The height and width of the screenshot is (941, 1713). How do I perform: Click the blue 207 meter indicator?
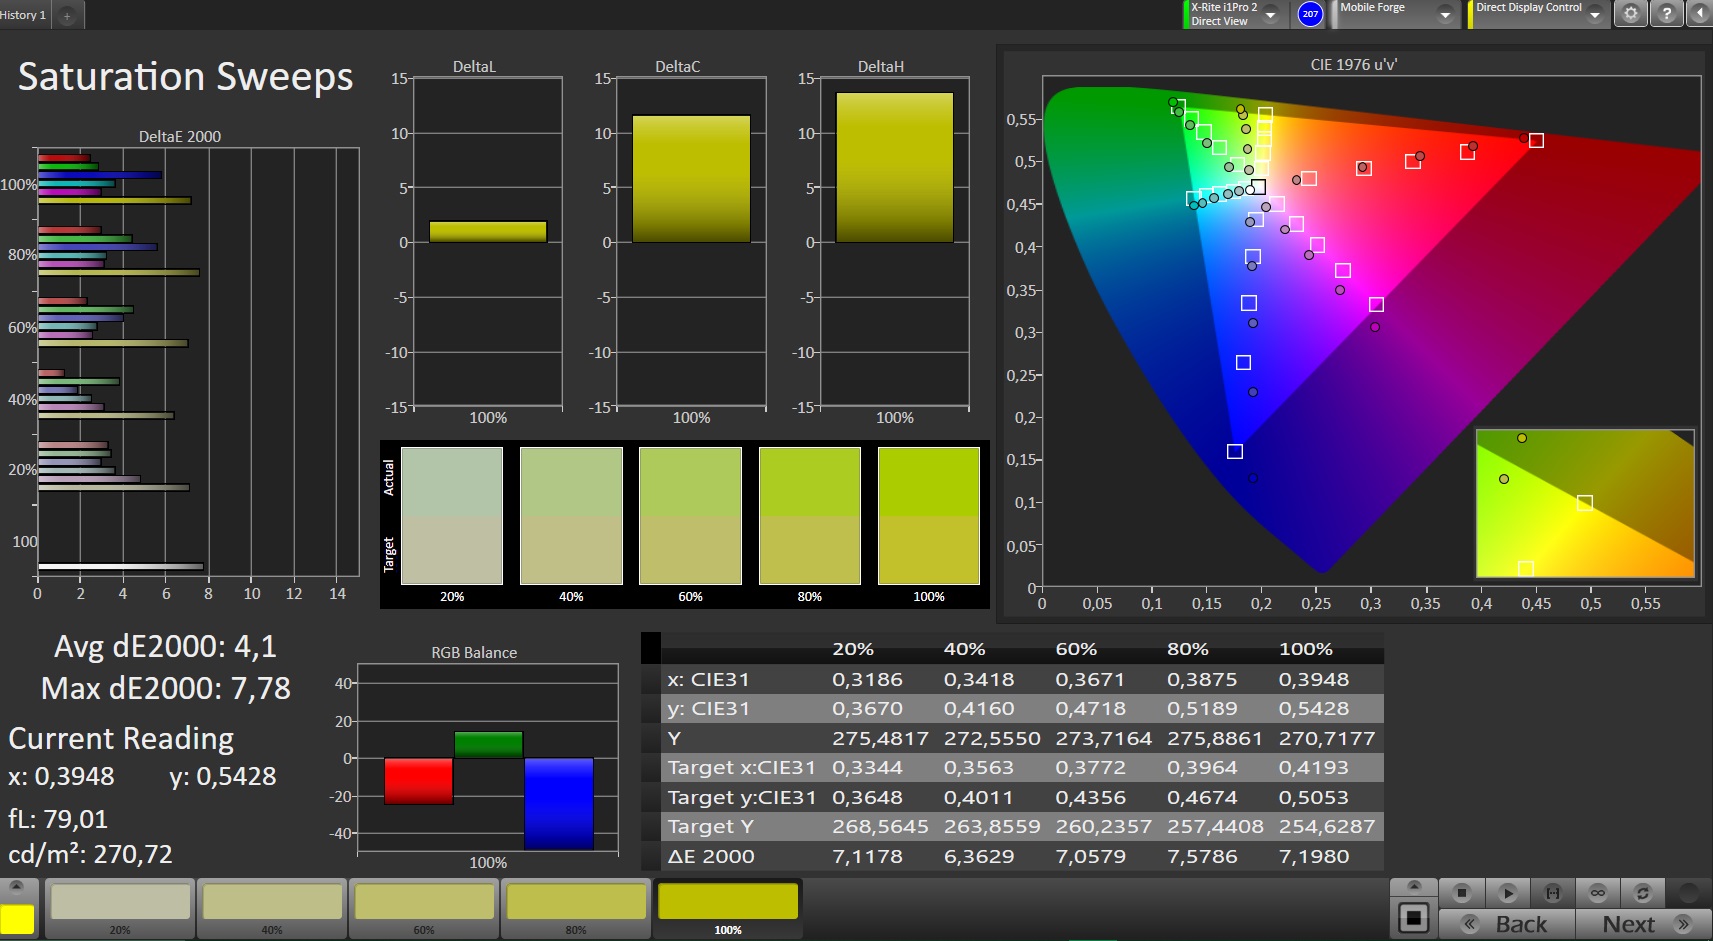(x=1310, y=14)
